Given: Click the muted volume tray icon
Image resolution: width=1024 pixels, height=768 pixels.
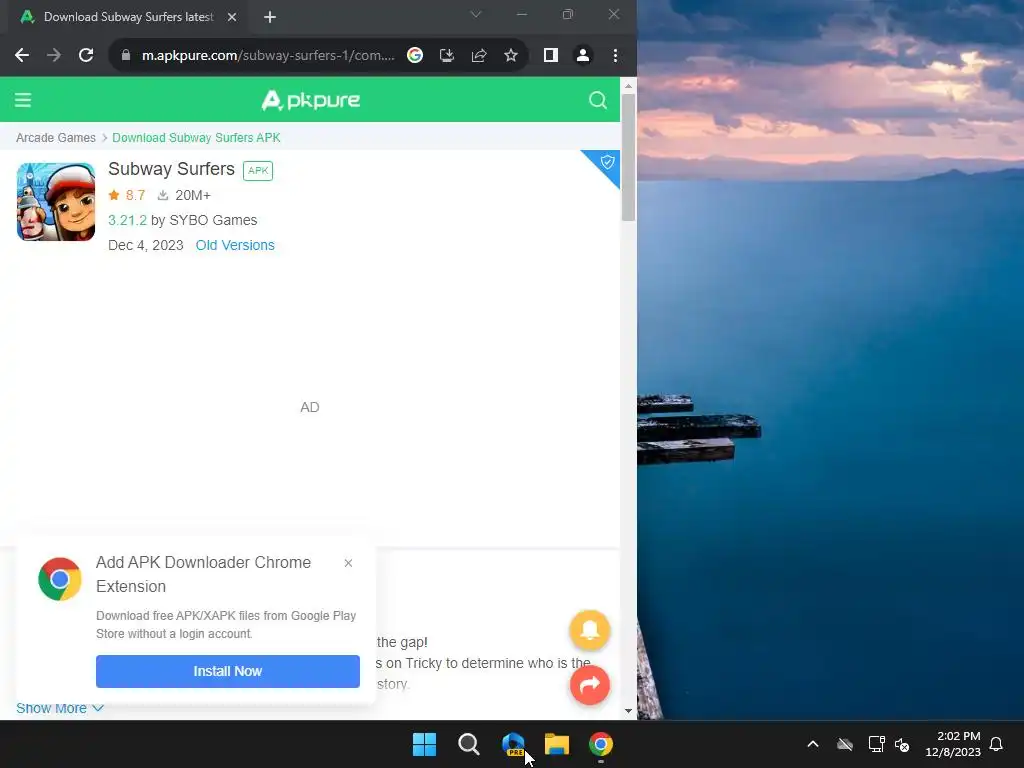Looking at the screenshot, I should pyautogui.click(x=902, y=744).
